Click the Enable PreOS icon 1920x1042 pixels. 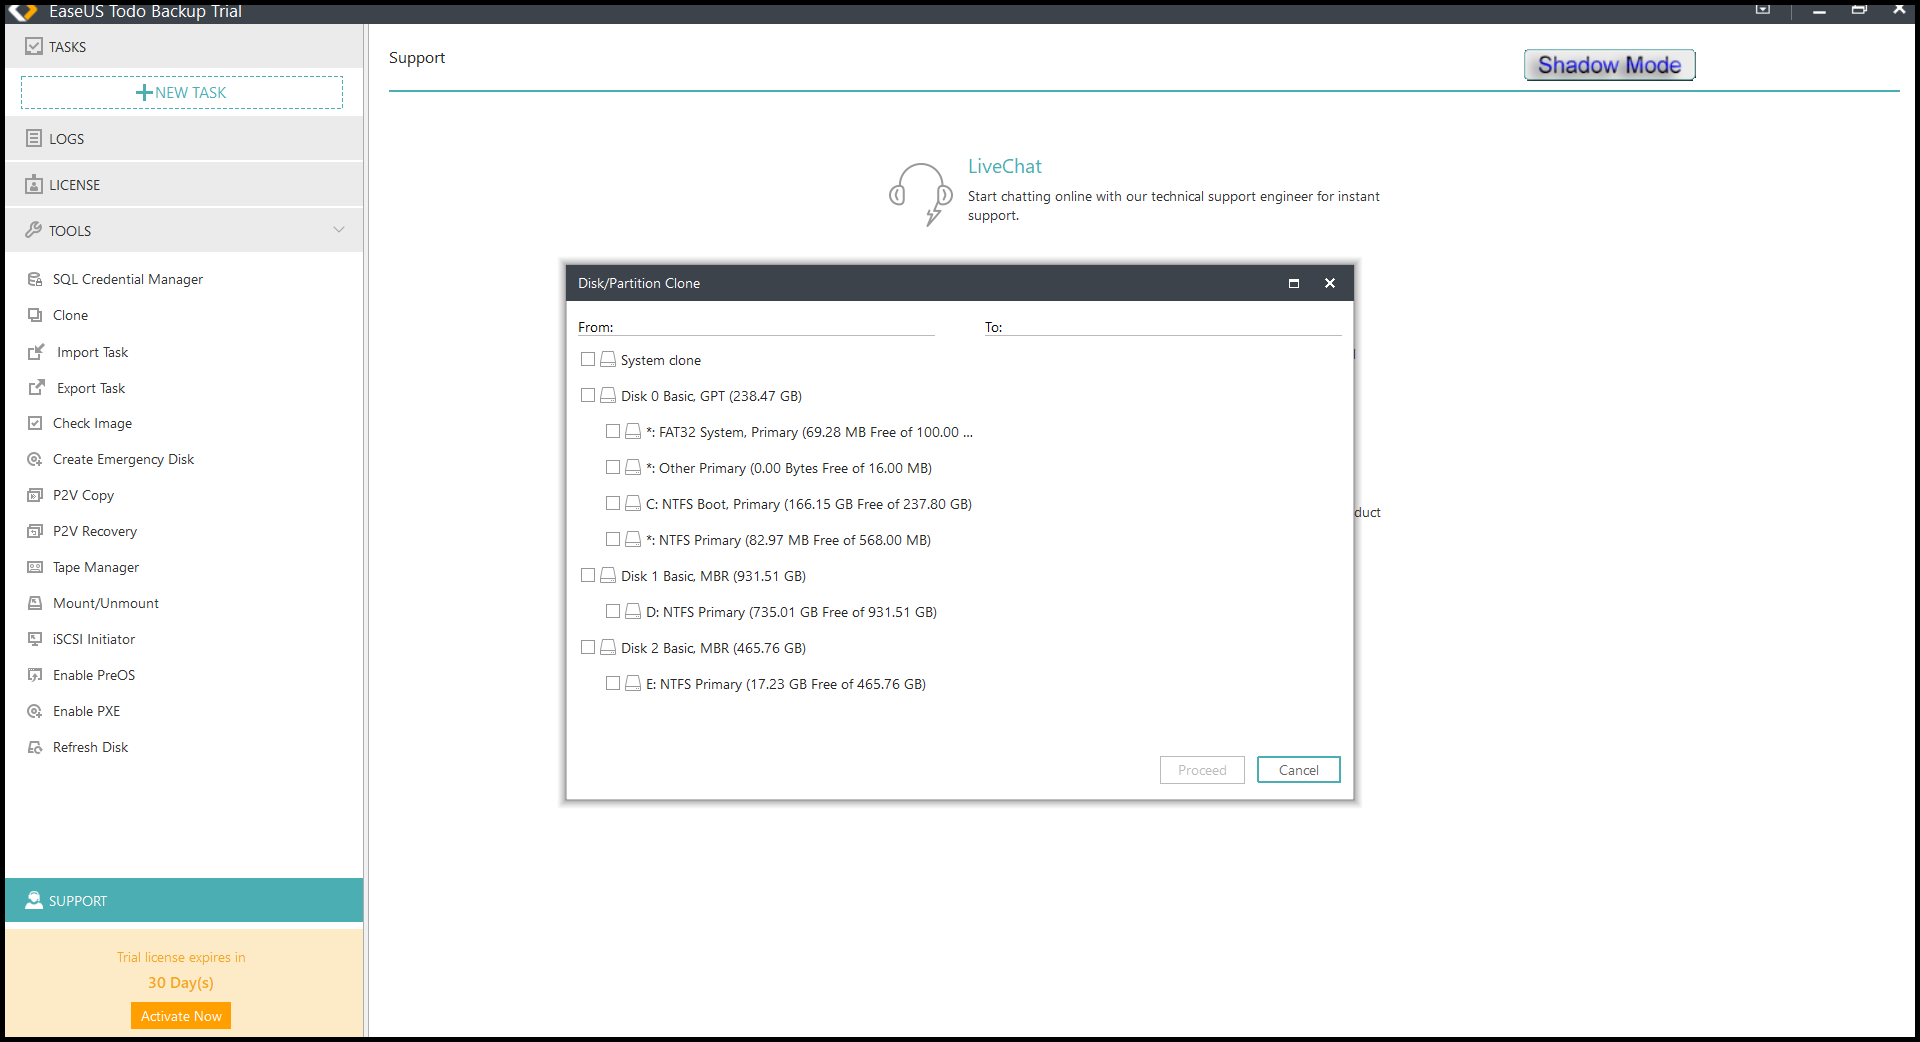coord(35,675)
